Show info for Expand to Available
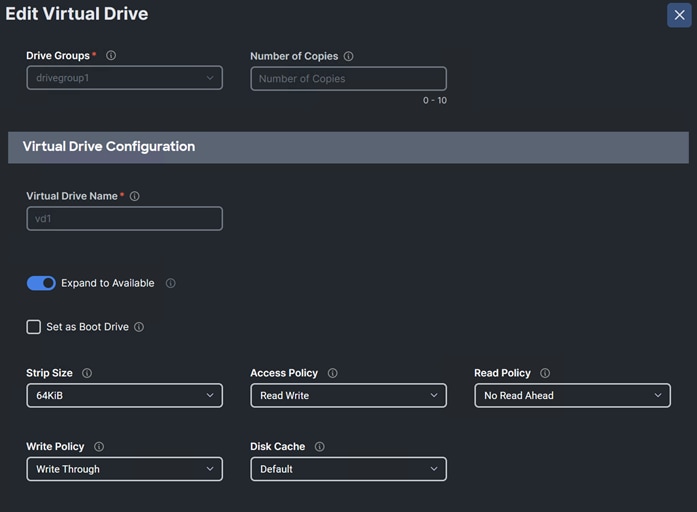This screenshot has width=697, height=512. [171, 283]
